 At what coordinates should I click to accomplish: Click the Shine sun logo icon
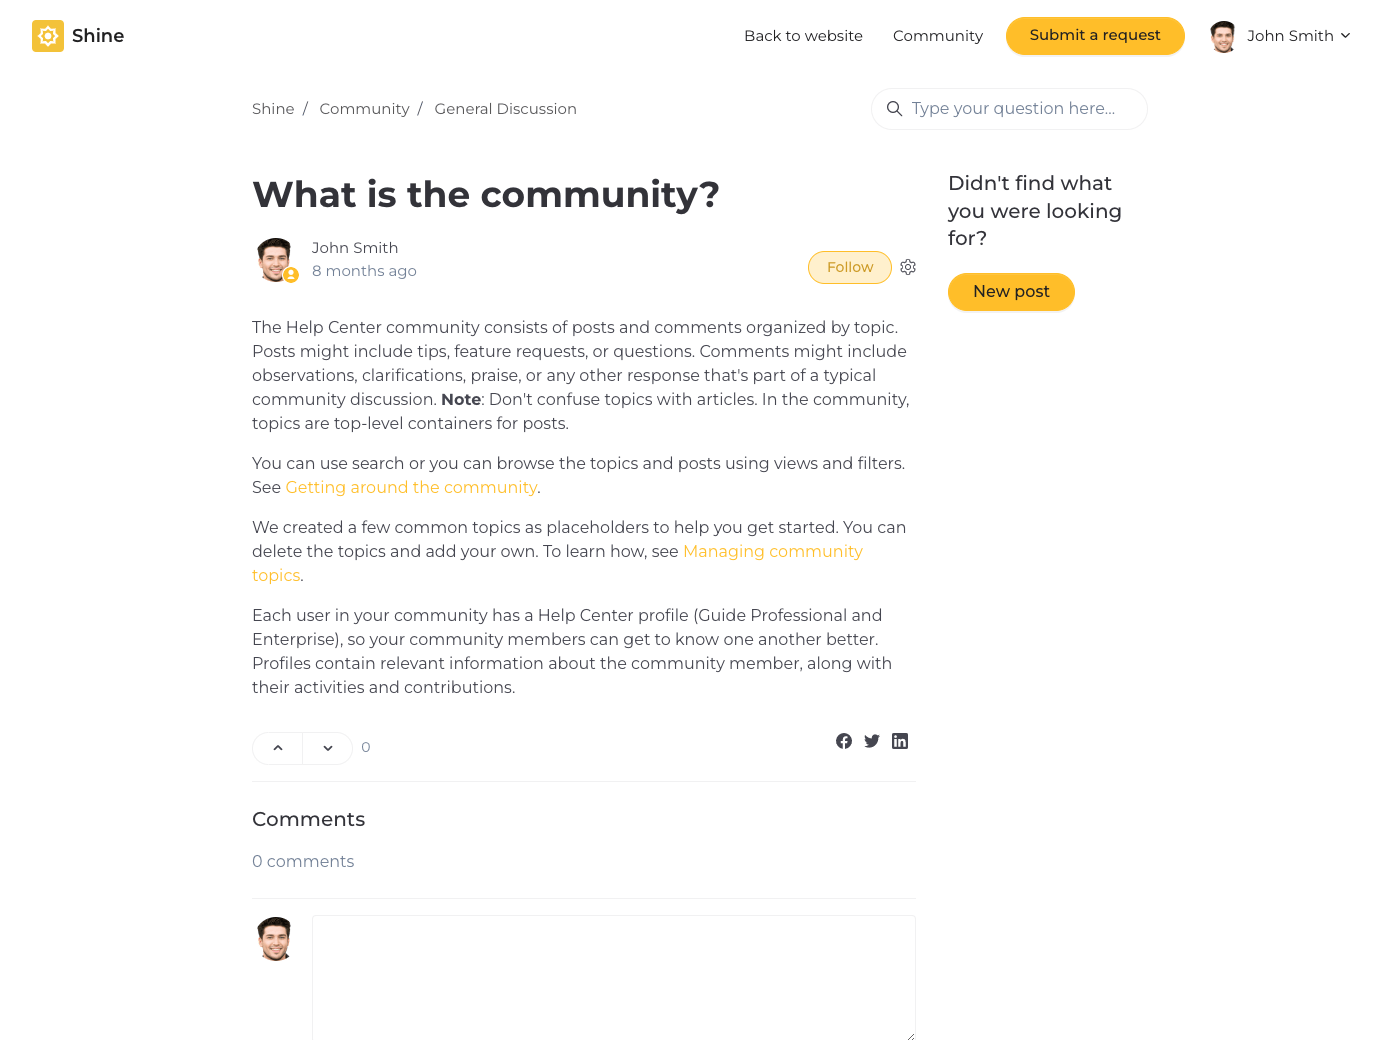(48, 36)
